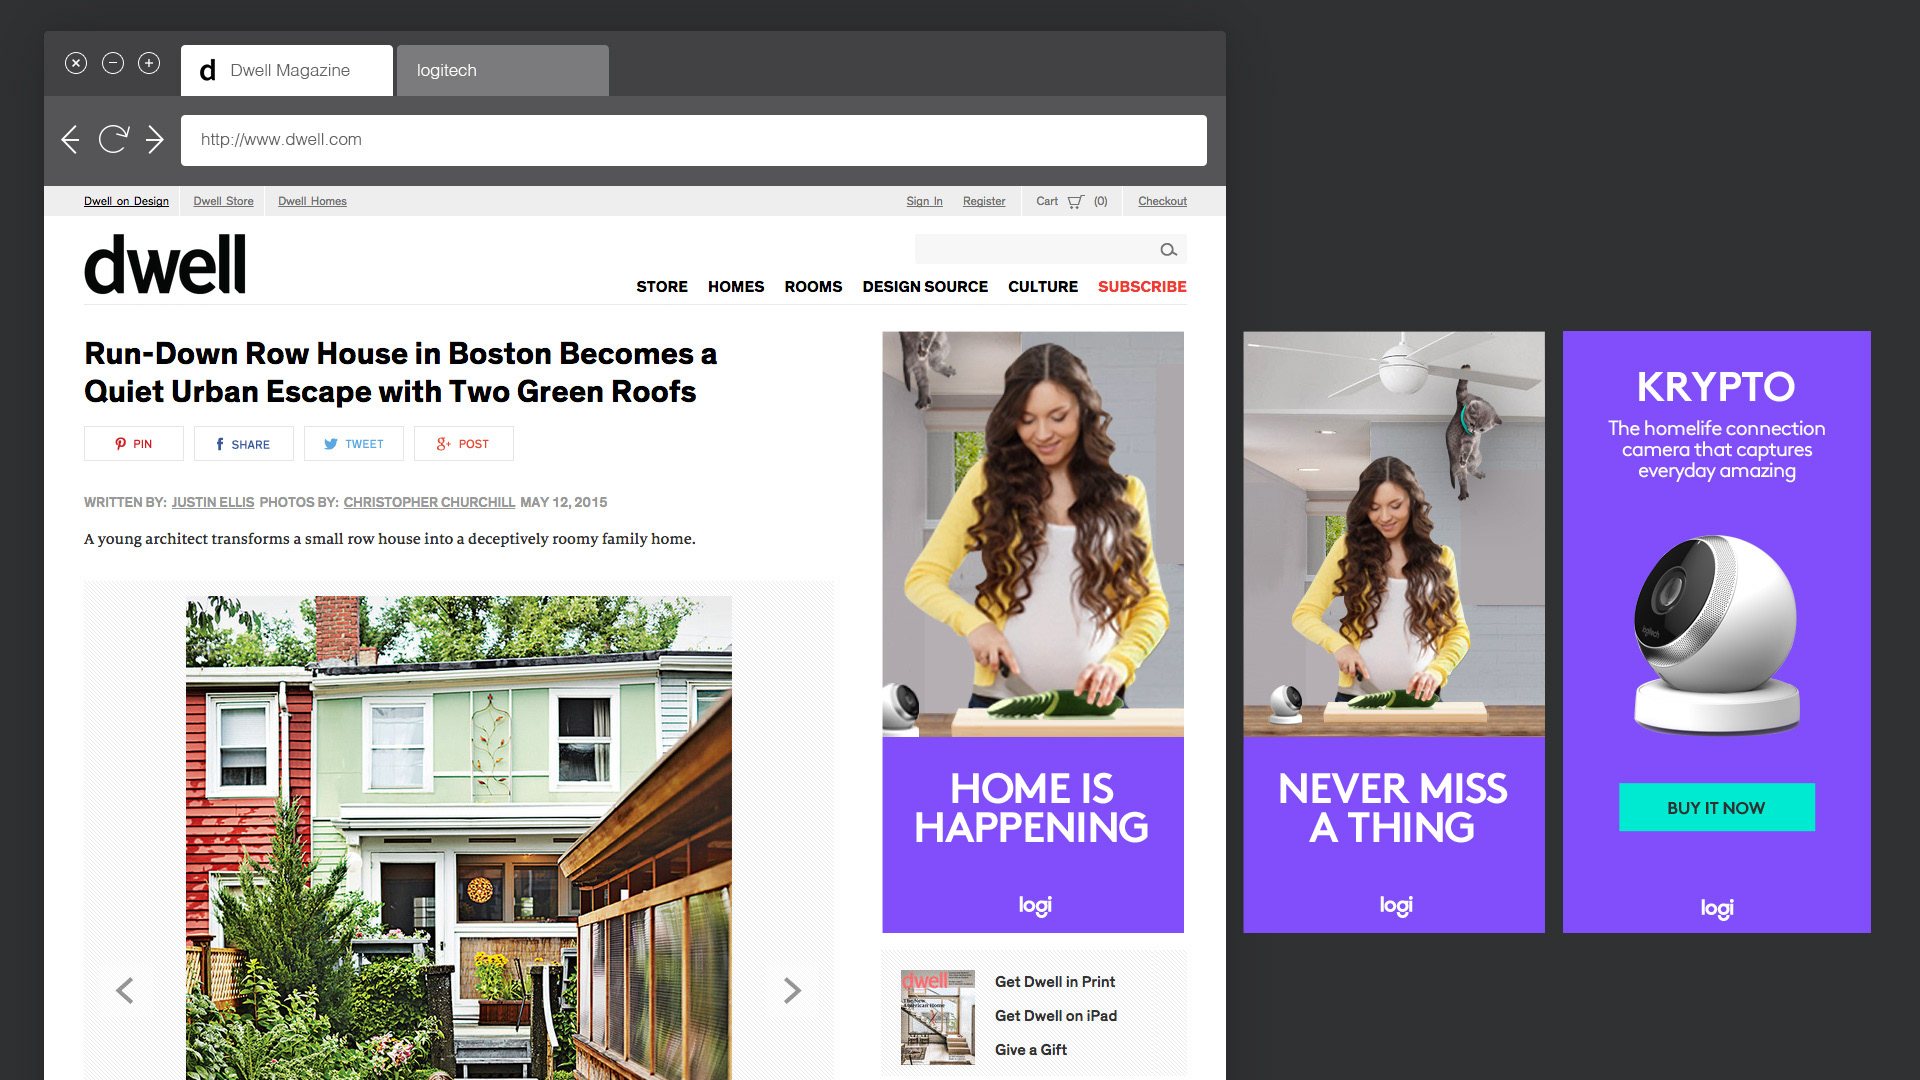Open the STORE menu item

[662, 287]
